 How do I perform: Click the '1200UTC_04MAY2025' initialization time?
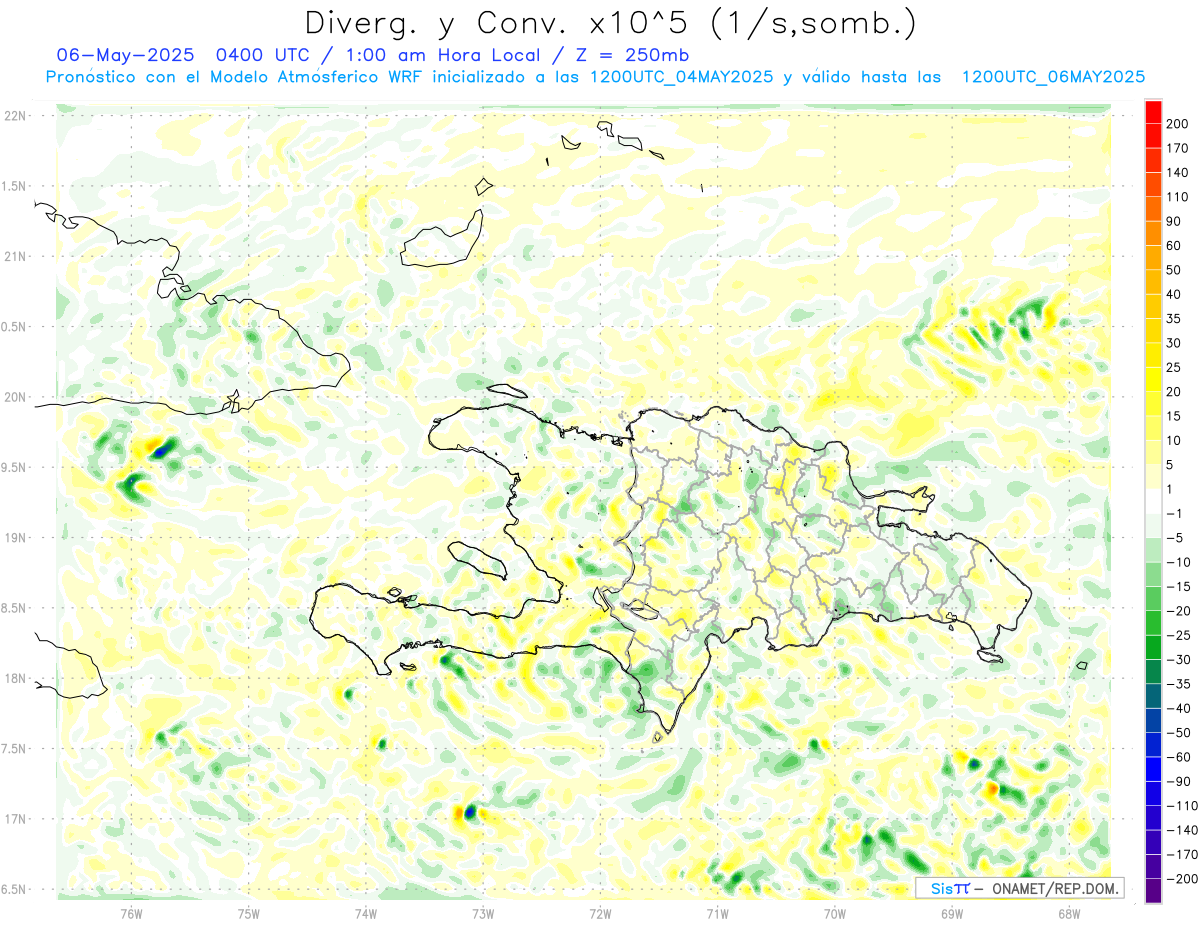point(682,77)
